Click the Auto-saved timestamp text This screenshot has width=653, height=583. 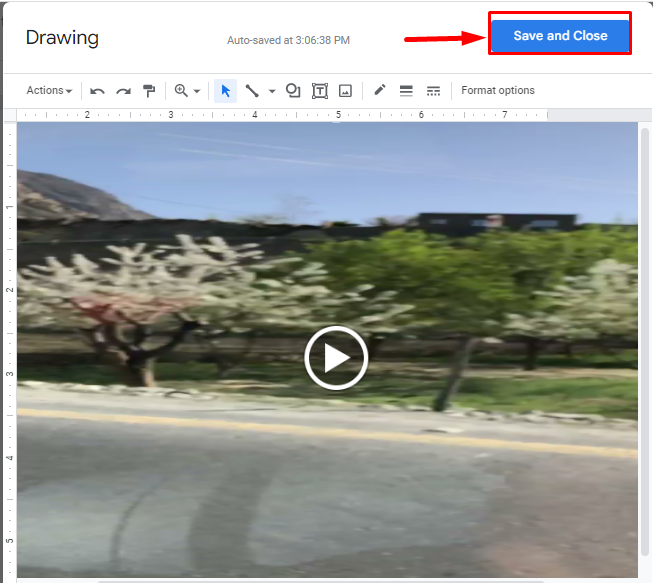[x=288, y=40]
